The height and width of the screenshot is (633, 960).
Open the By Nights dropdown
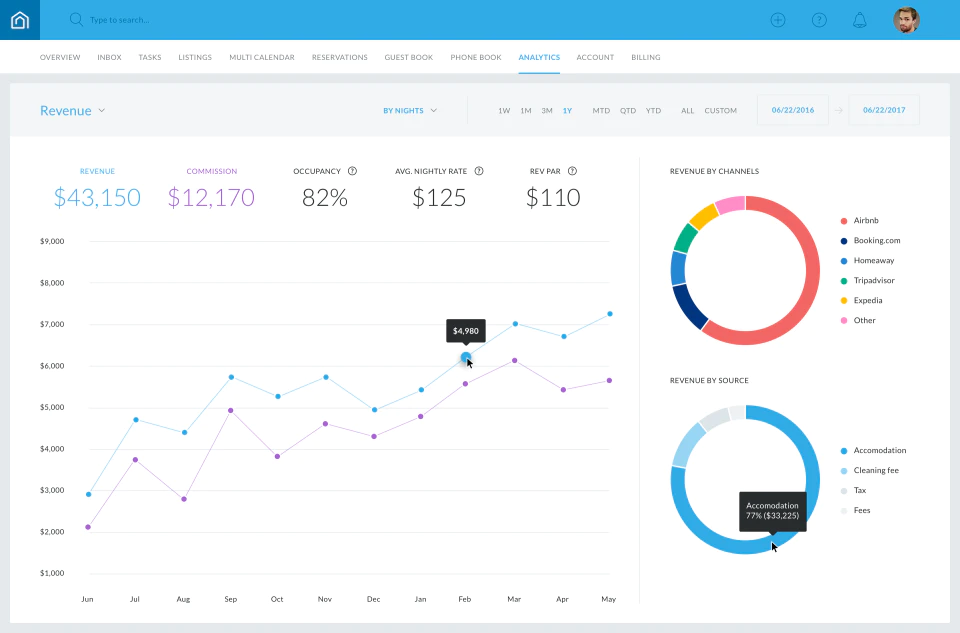410,111
